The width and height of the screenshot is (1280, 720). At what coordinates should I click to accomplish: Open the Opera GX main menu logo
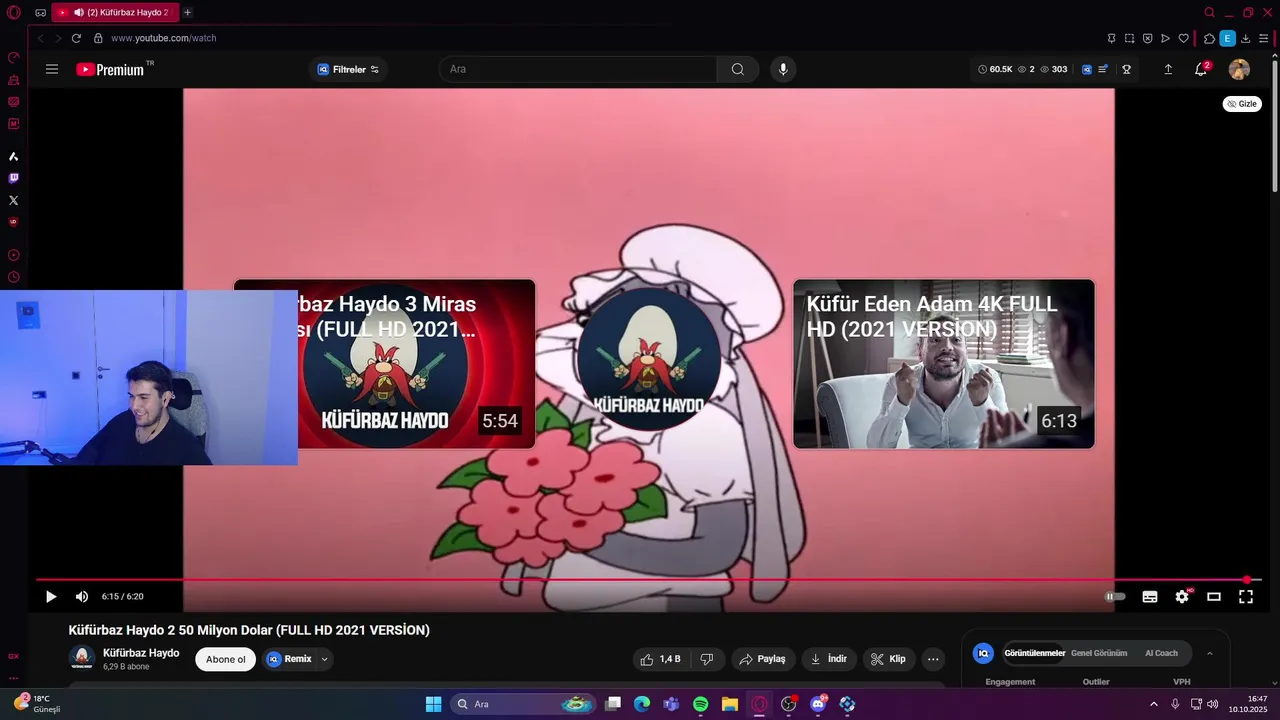[x=13, y=12]
